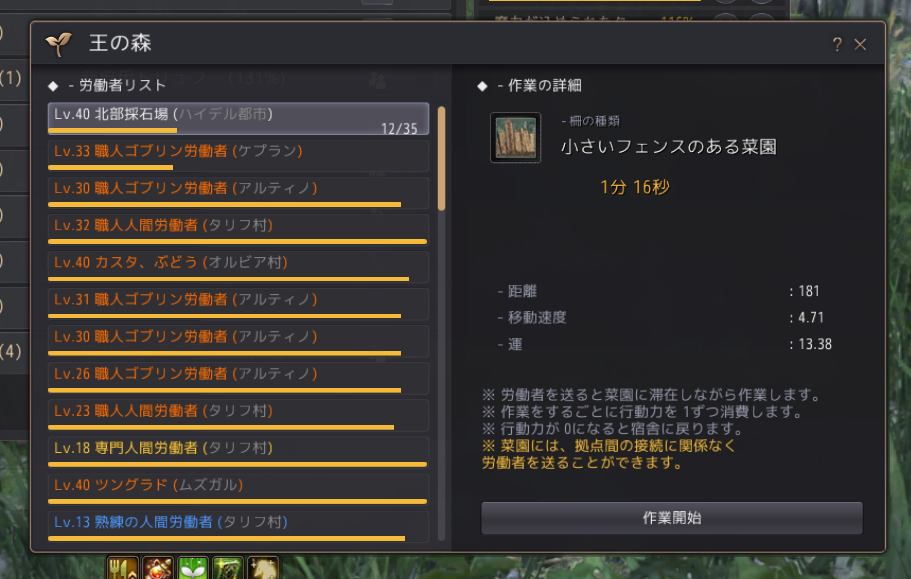Select Lv.33 職人ゴブリン労働者 (ケプラン)
911x579 pixels.
(238, 156)
